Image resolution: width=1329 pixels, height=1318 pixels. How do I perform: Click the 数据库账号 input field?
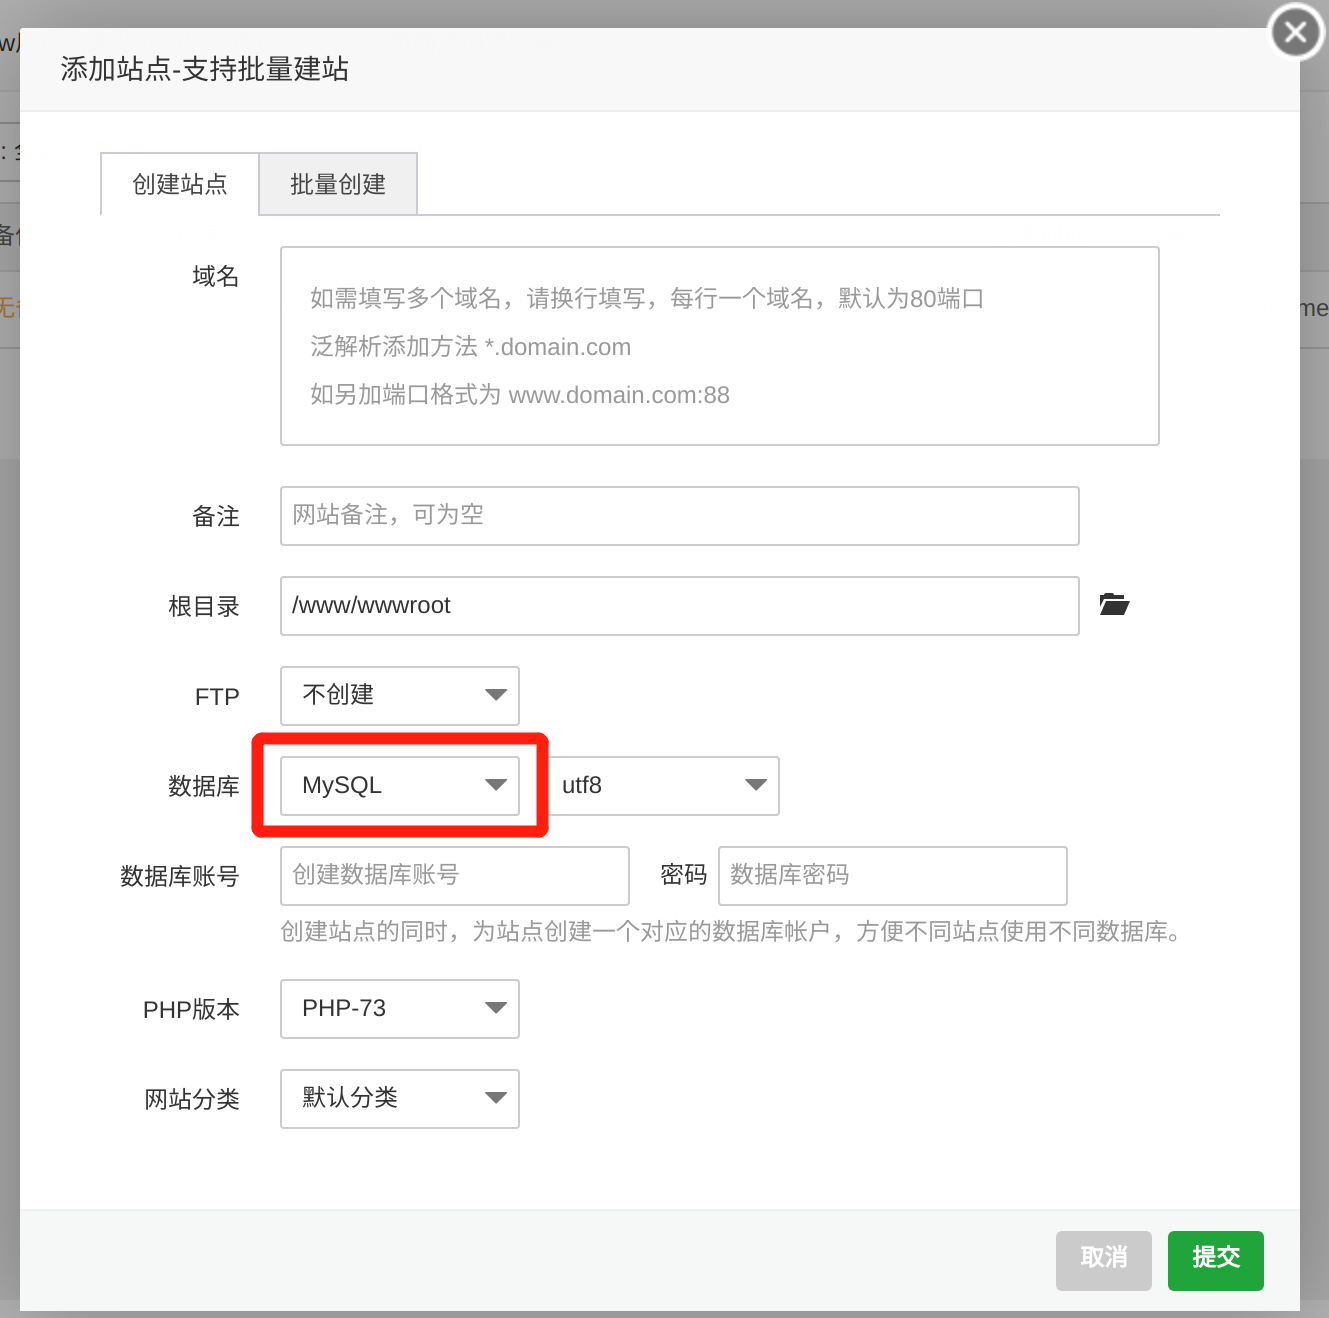455,876
